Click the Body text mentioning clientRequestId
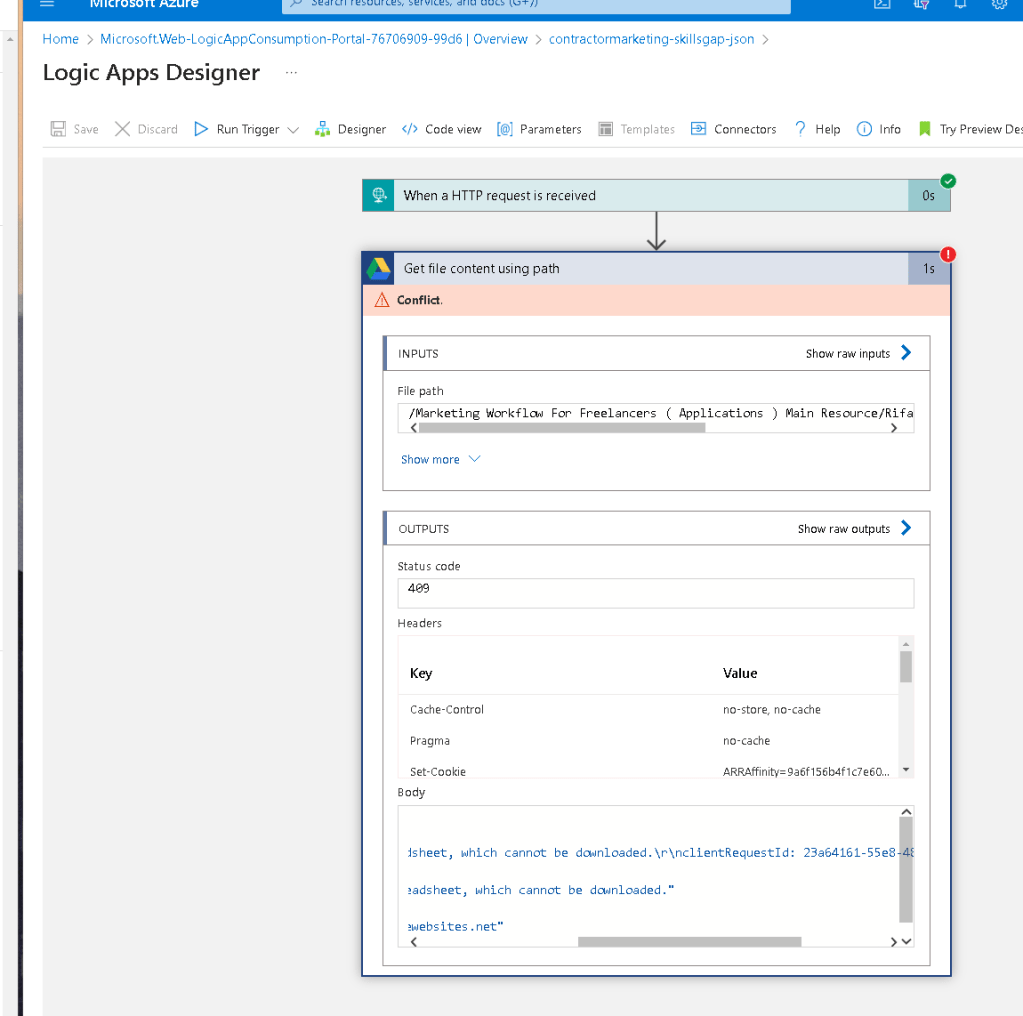Image resolution: width=1023 pixels, height=1016 pixels. 660,853
